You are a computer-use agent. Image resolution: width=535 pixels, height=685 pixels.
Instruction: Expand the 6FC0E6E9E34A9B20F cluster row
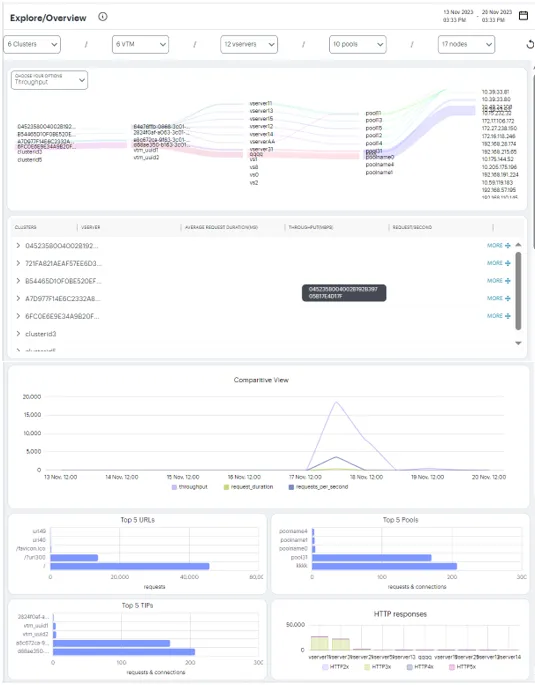[x=18, y=316]
